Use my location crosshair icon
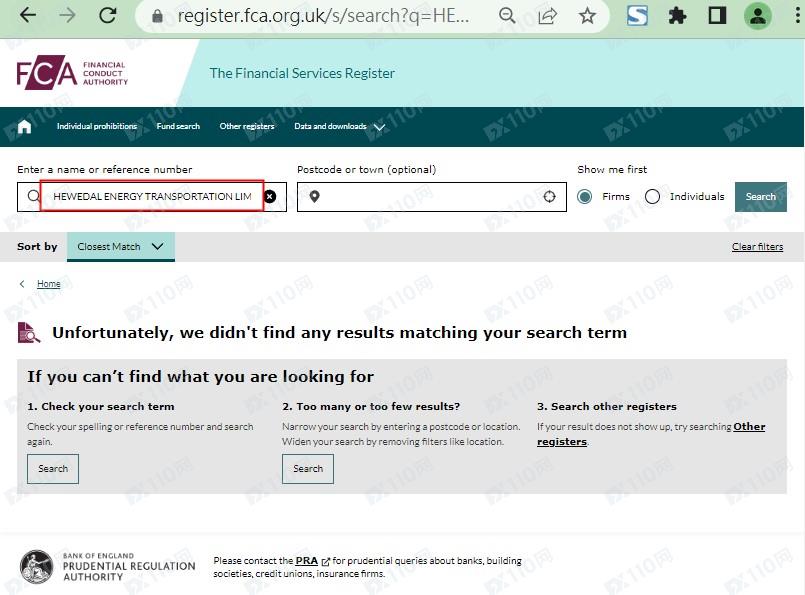The image size is (805, 595). [549, 196]
